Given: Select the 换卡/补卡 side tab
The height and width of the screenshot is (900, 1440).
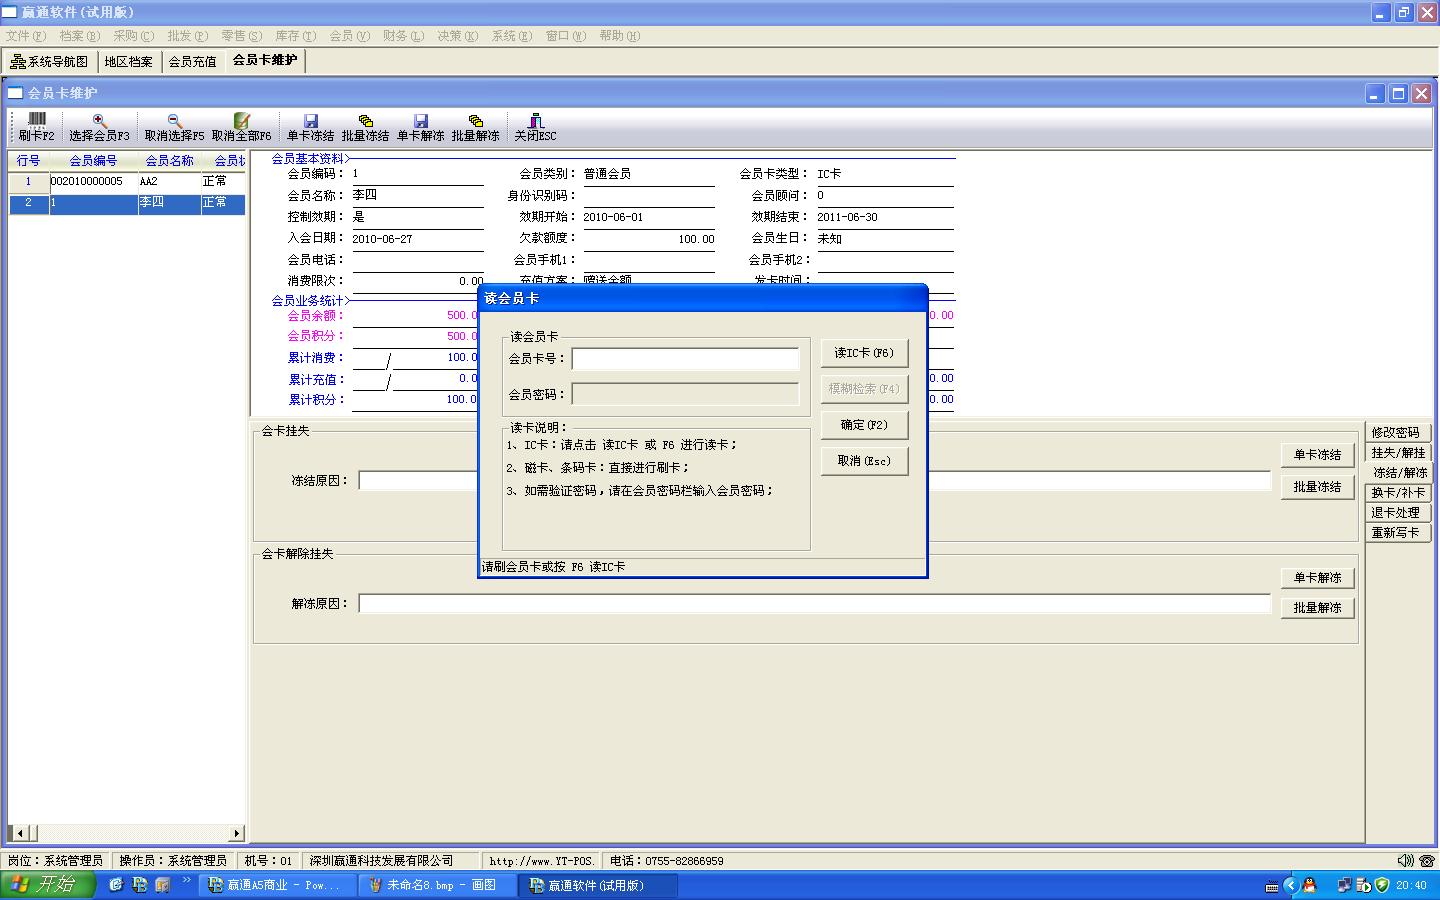Looking at the screenshot, I should pos(1397,493).
